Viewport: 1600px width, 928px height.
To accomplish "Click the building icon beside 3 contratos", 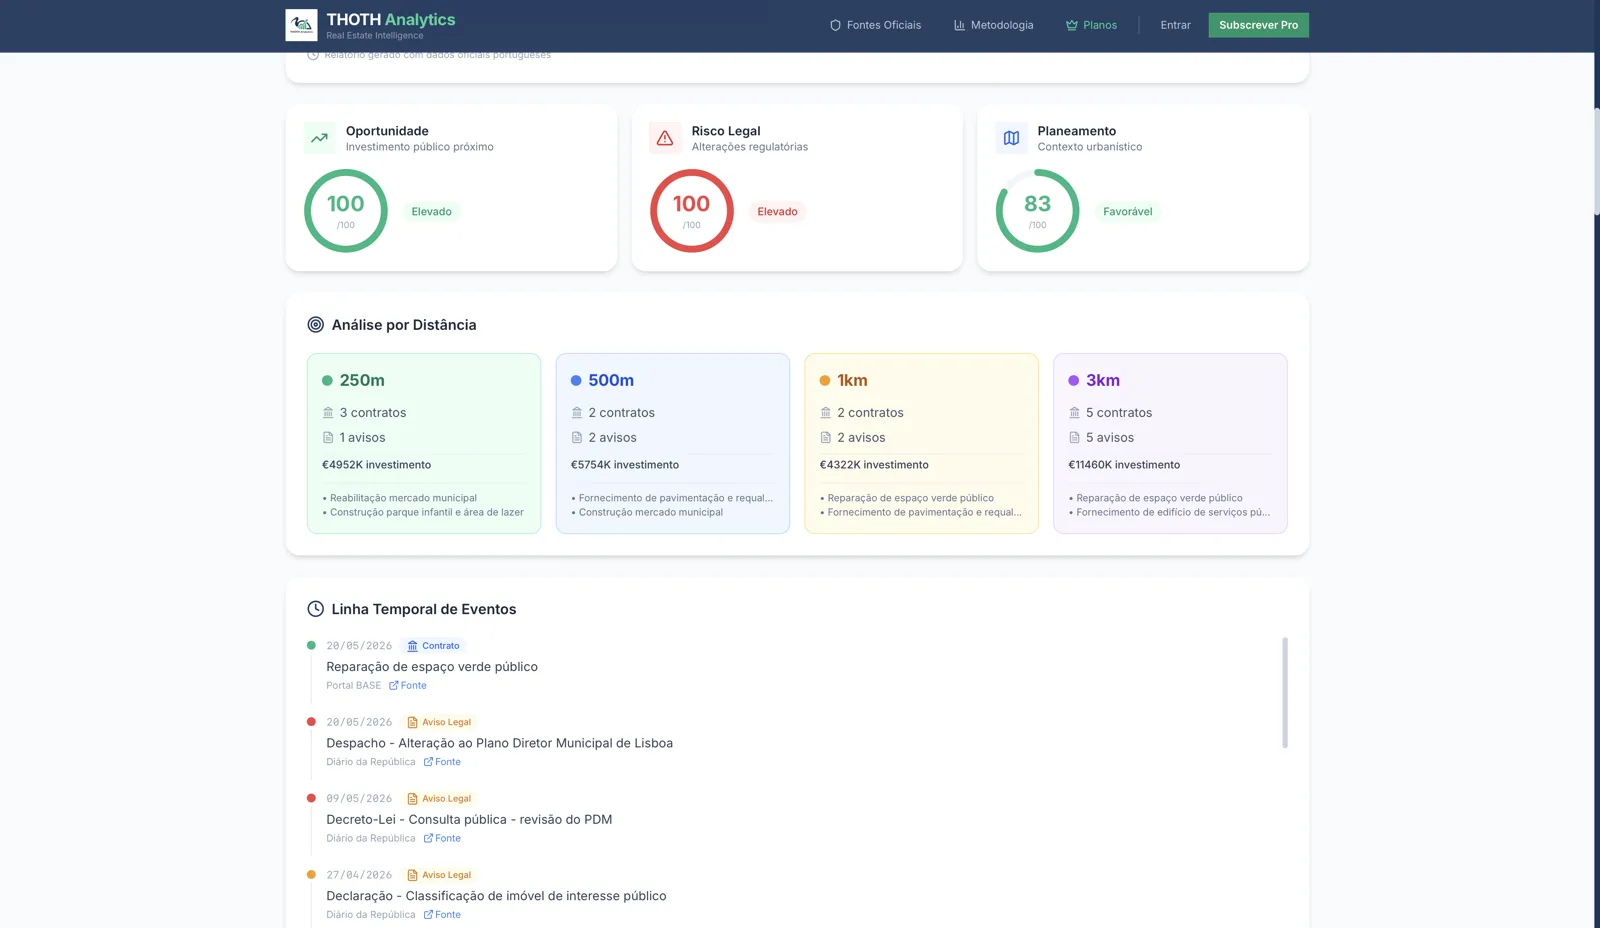I will tap(328, 413).
